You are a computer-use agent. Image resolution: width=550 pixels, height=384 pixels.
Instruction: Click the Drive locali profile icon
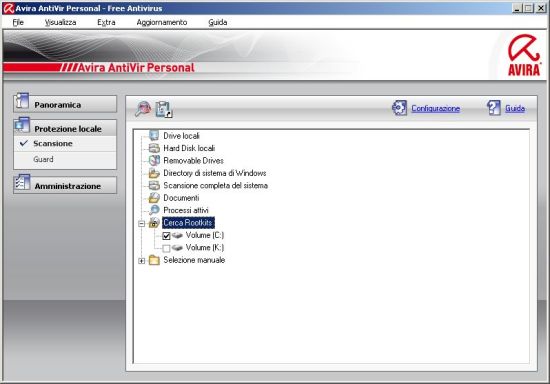click(154, 135)
